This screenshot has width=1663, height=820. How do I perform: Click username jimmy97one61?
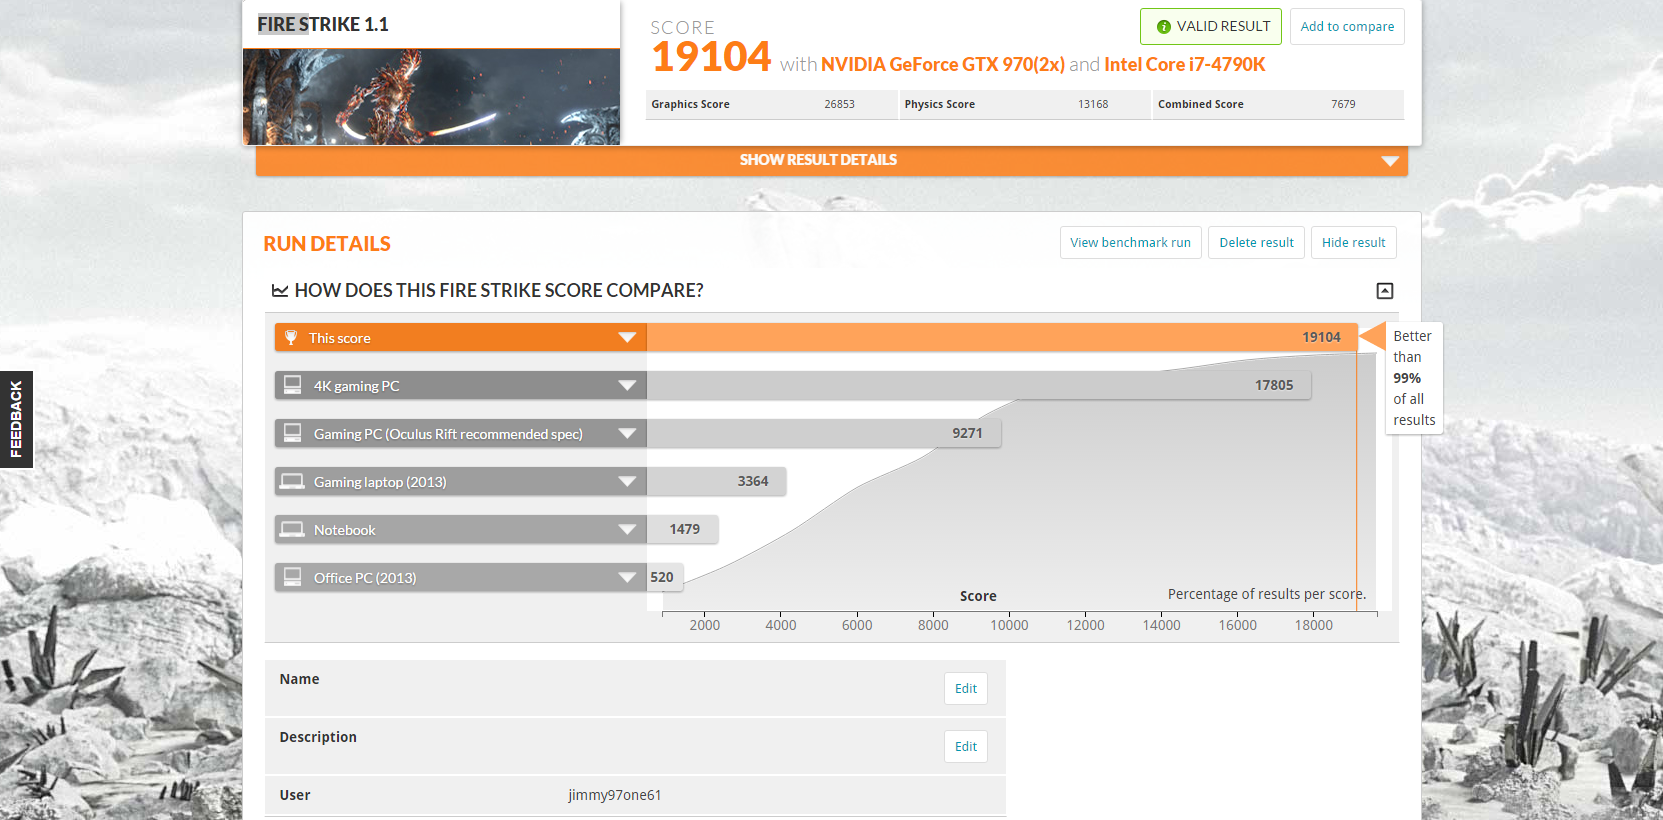click(614, 795)
